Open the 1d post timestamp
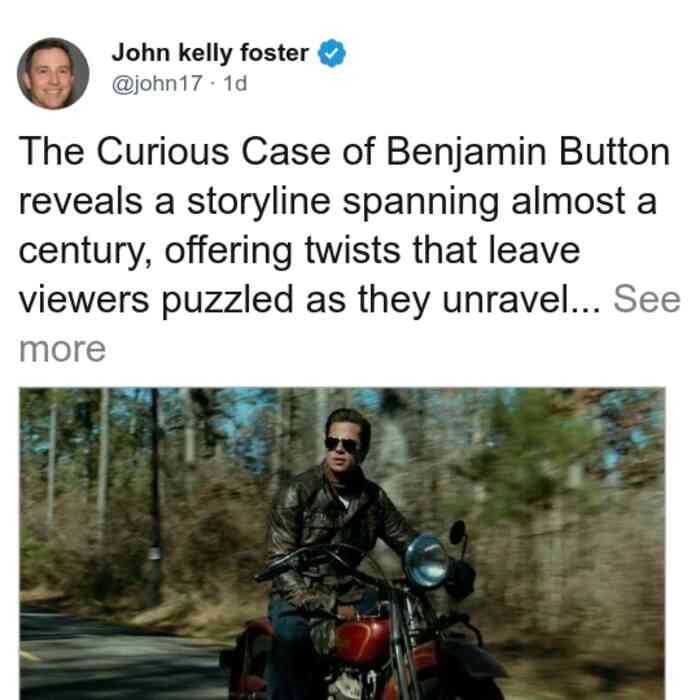The width and height of the screenshot is (700, 700). click(235, 83)
